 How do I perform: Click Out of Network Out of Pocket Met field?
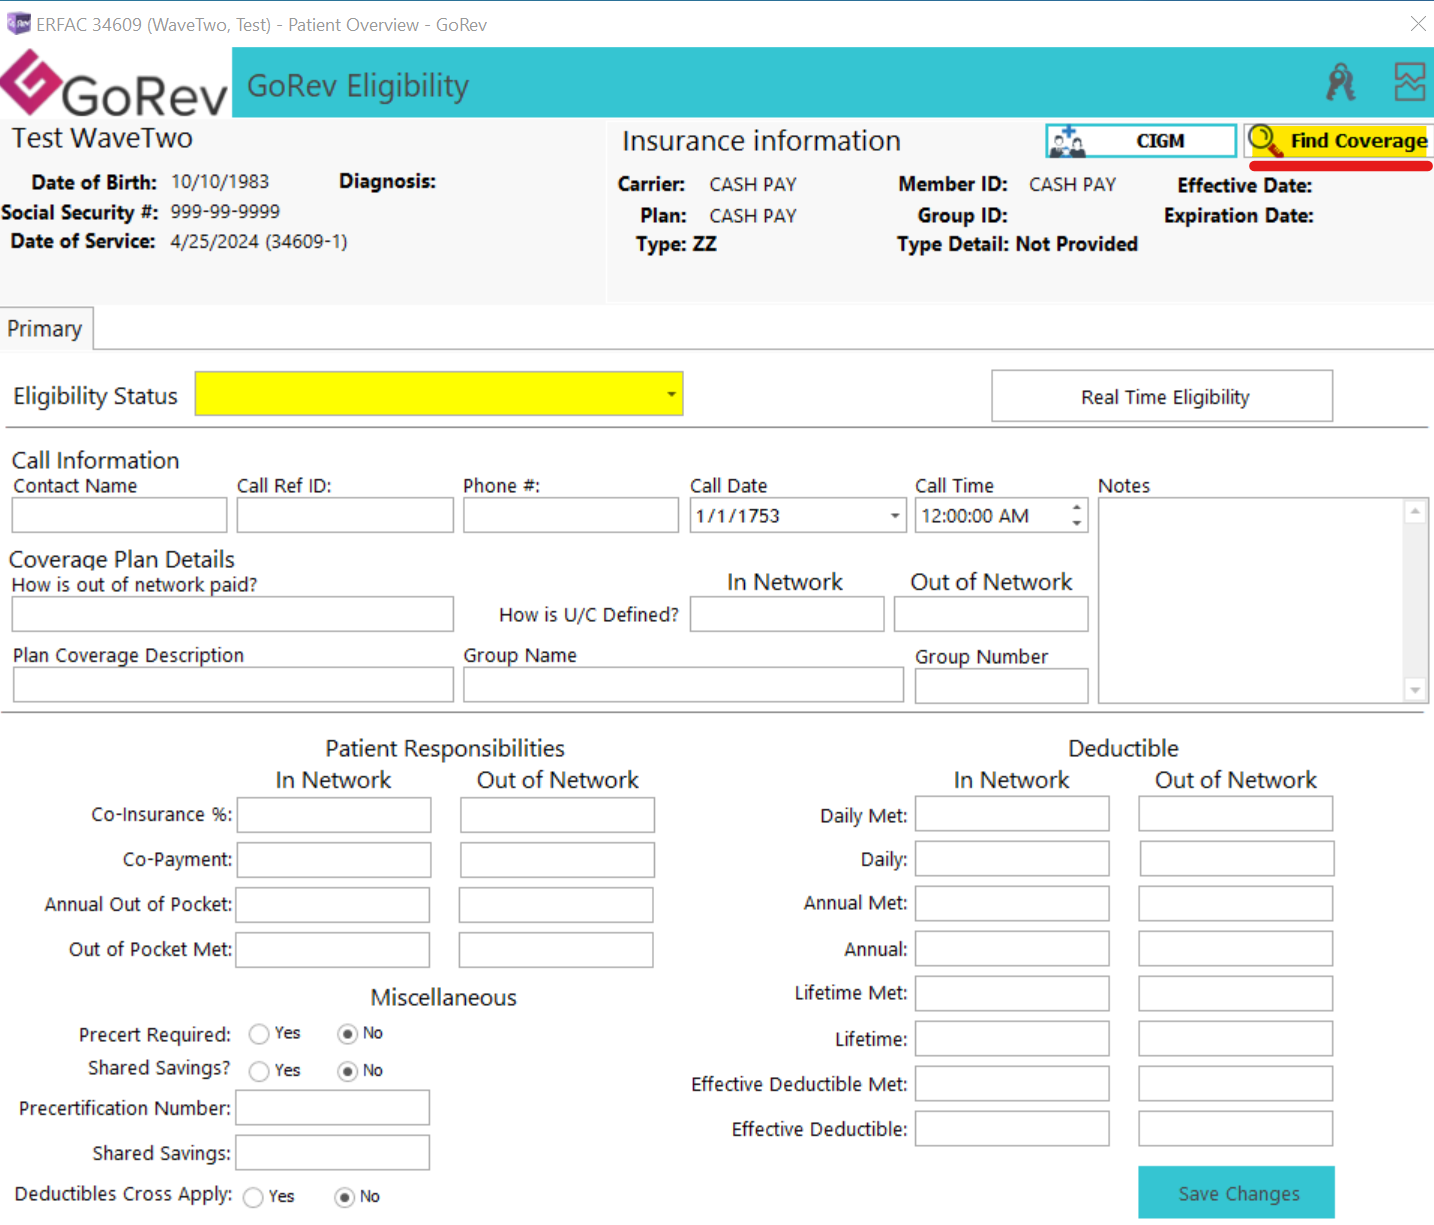pyautogui.click(x=556, y=950)
